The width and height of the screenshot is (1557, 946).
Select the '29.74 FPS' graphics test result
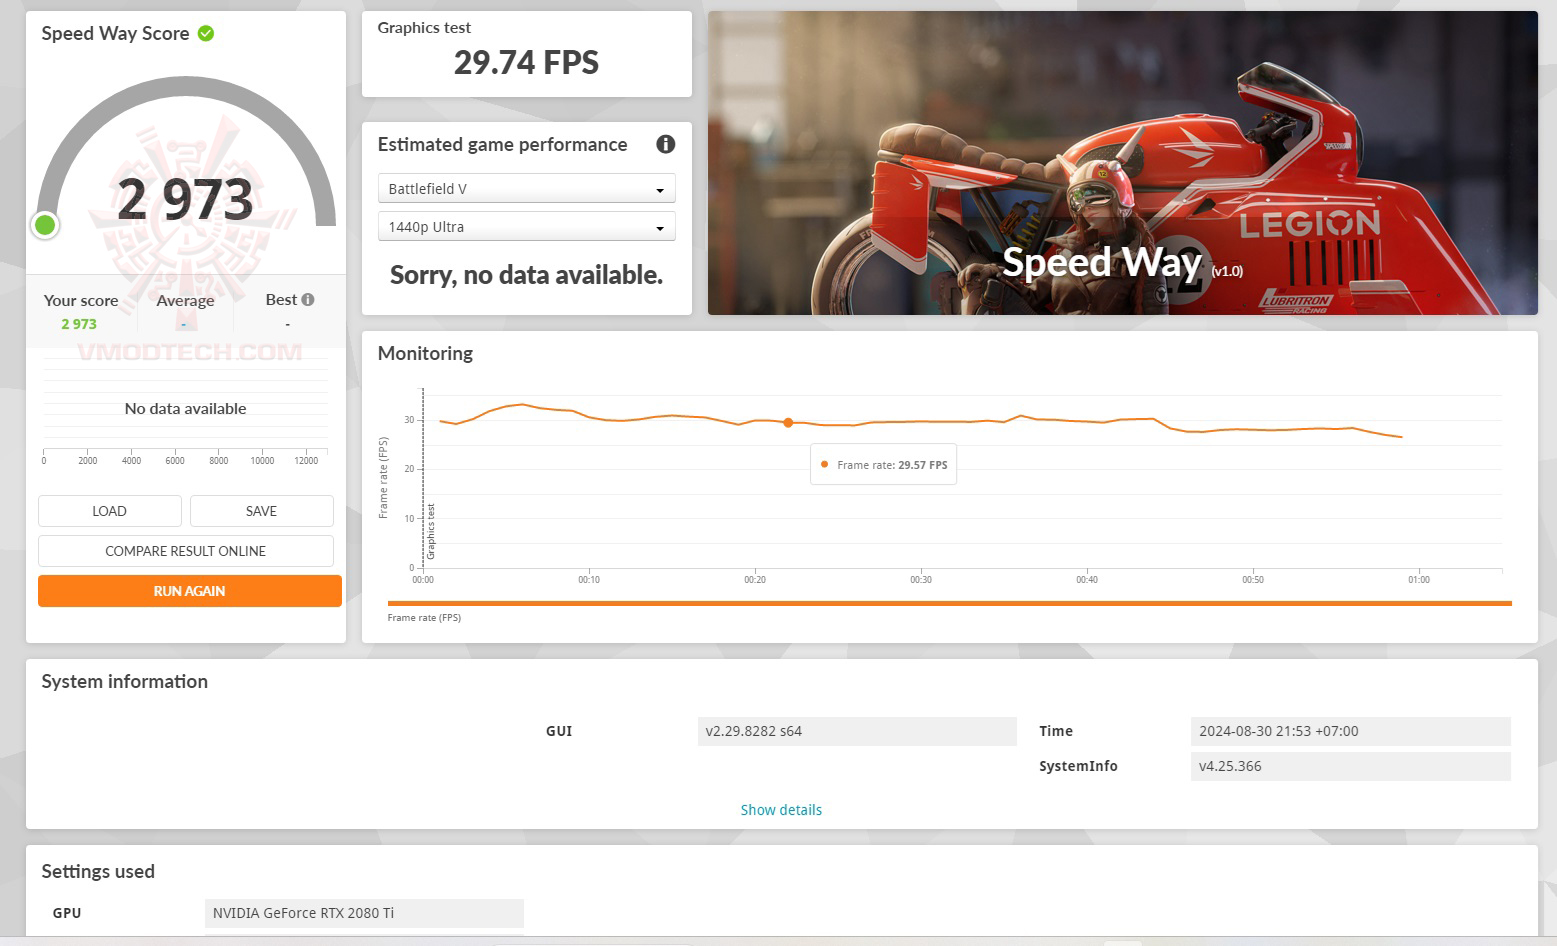(x=526, y=63)
